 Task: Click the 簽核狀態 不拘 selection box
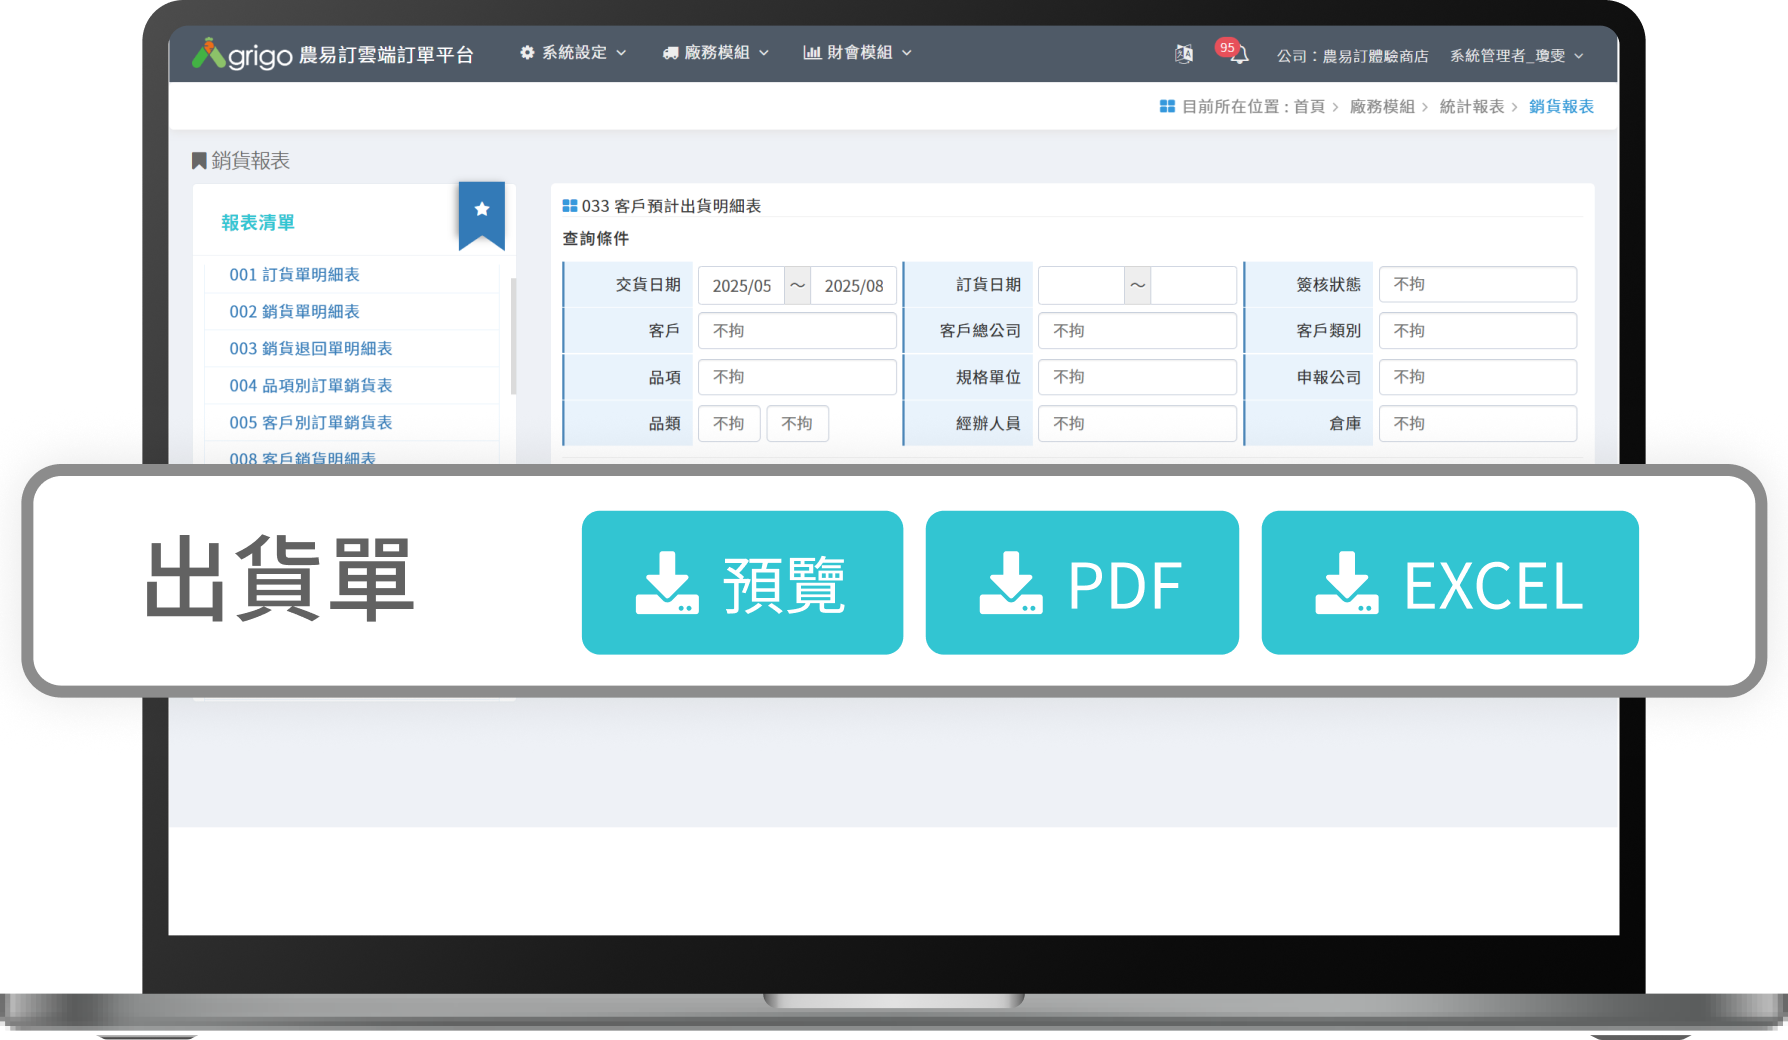1477,284
